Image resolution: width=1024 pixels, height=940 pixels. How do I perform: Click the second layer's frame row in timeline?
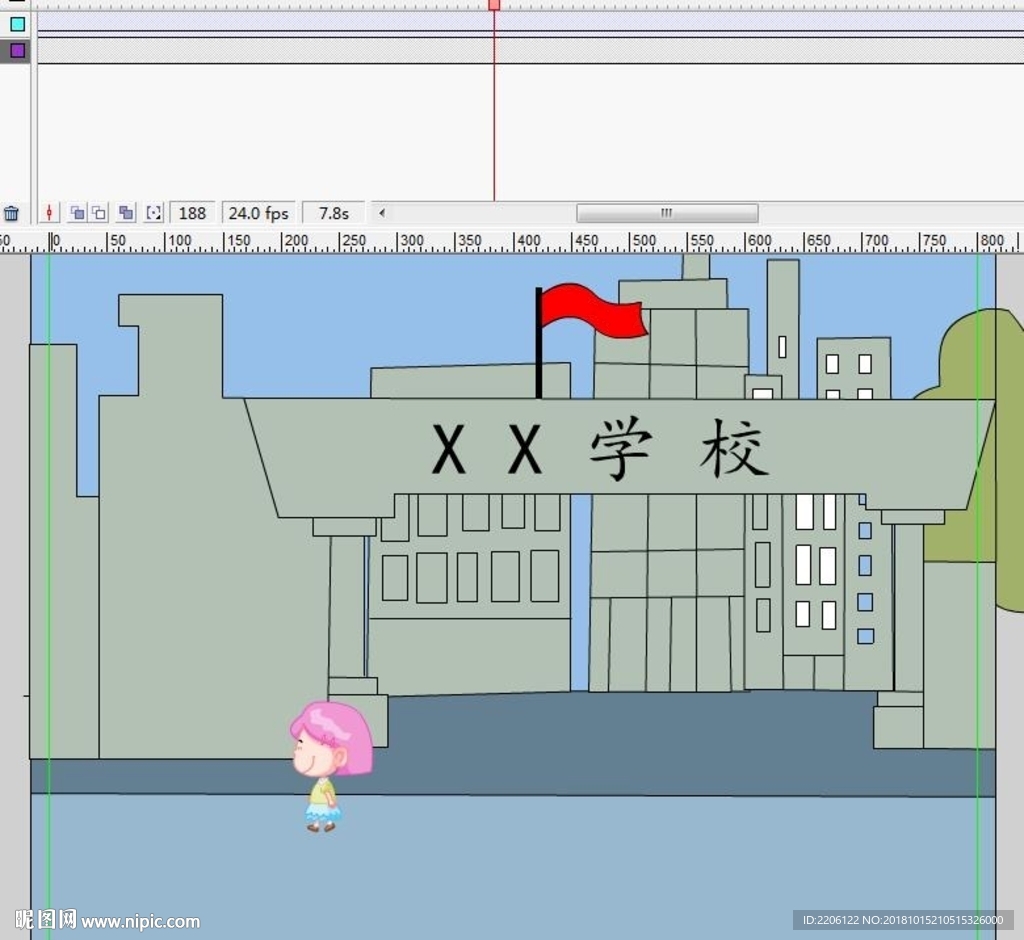click(x=530, y=50)
